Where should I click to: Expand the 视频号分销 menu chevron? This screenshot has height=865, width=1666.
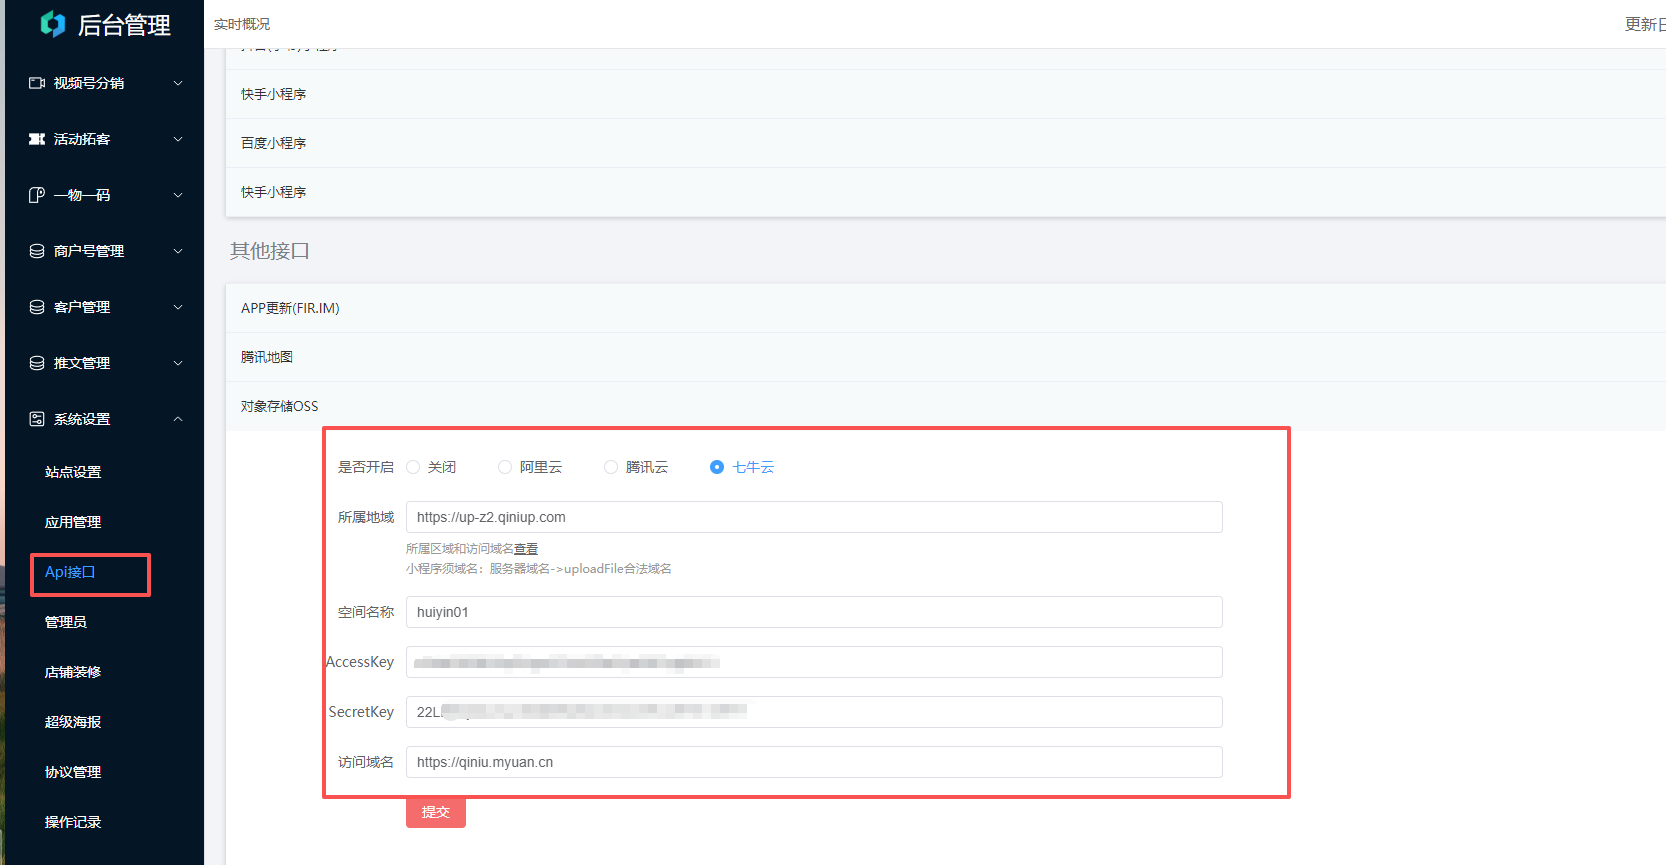[x=178, y=83]
